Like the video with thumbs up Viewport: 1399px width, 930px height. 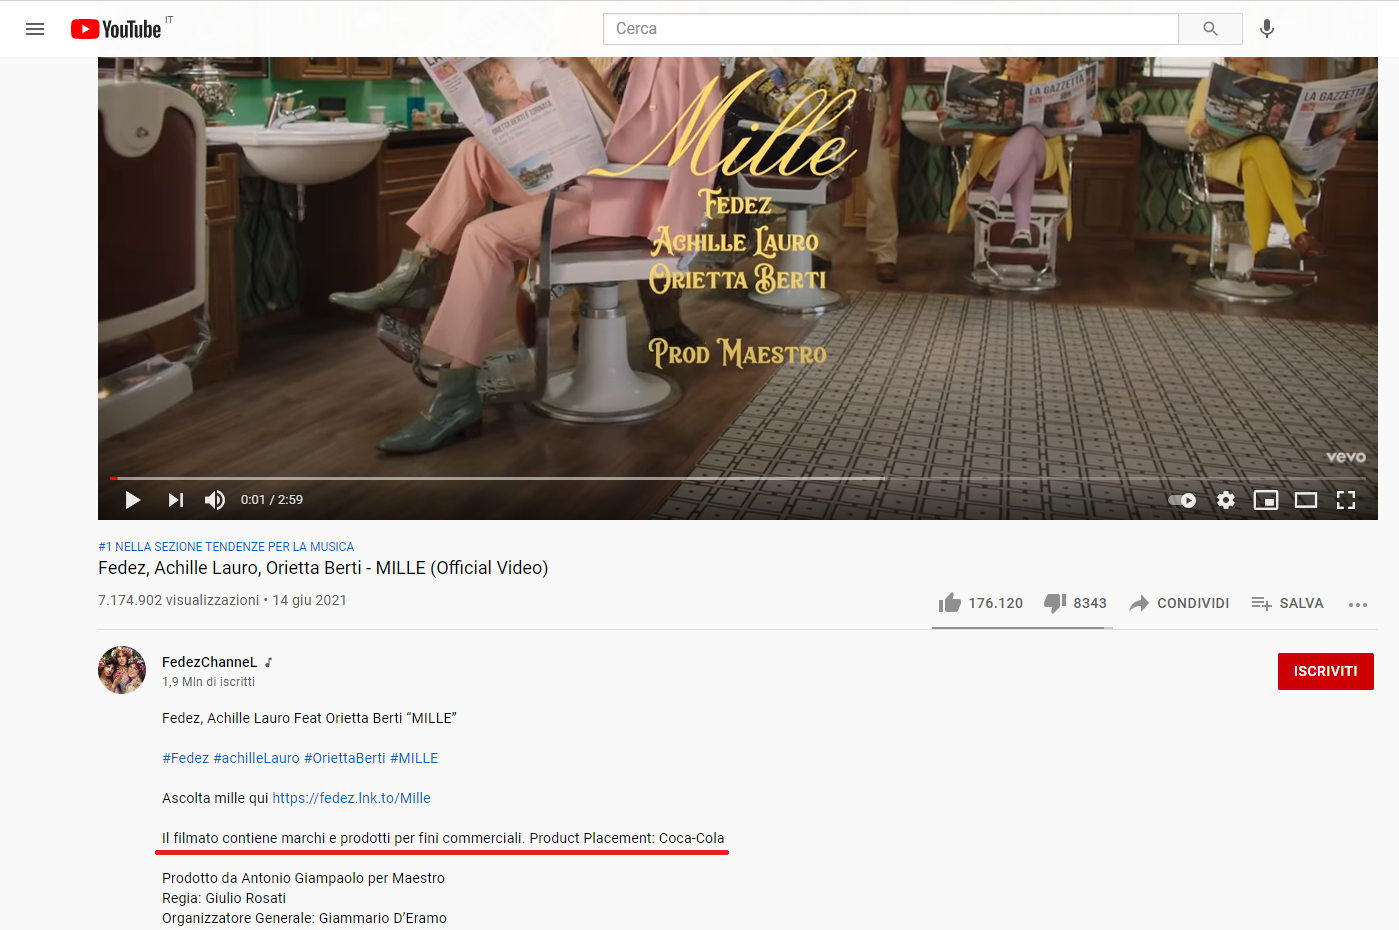coord(980,603)
